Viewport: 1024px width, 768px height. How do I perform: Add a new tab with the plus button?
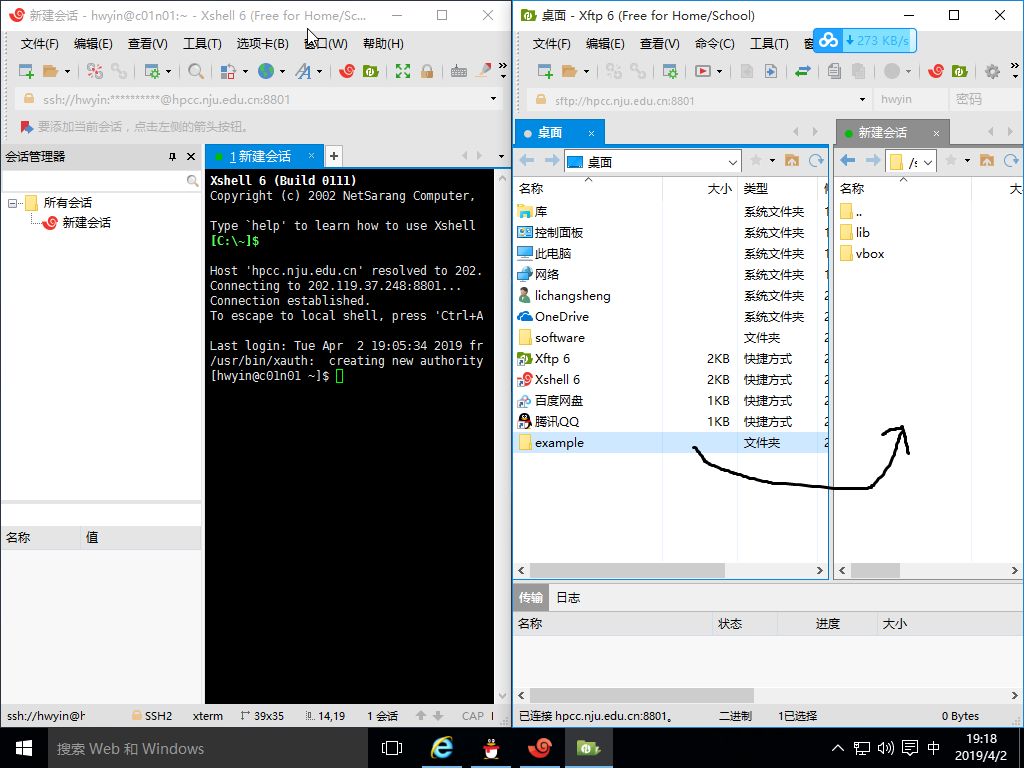334,156
